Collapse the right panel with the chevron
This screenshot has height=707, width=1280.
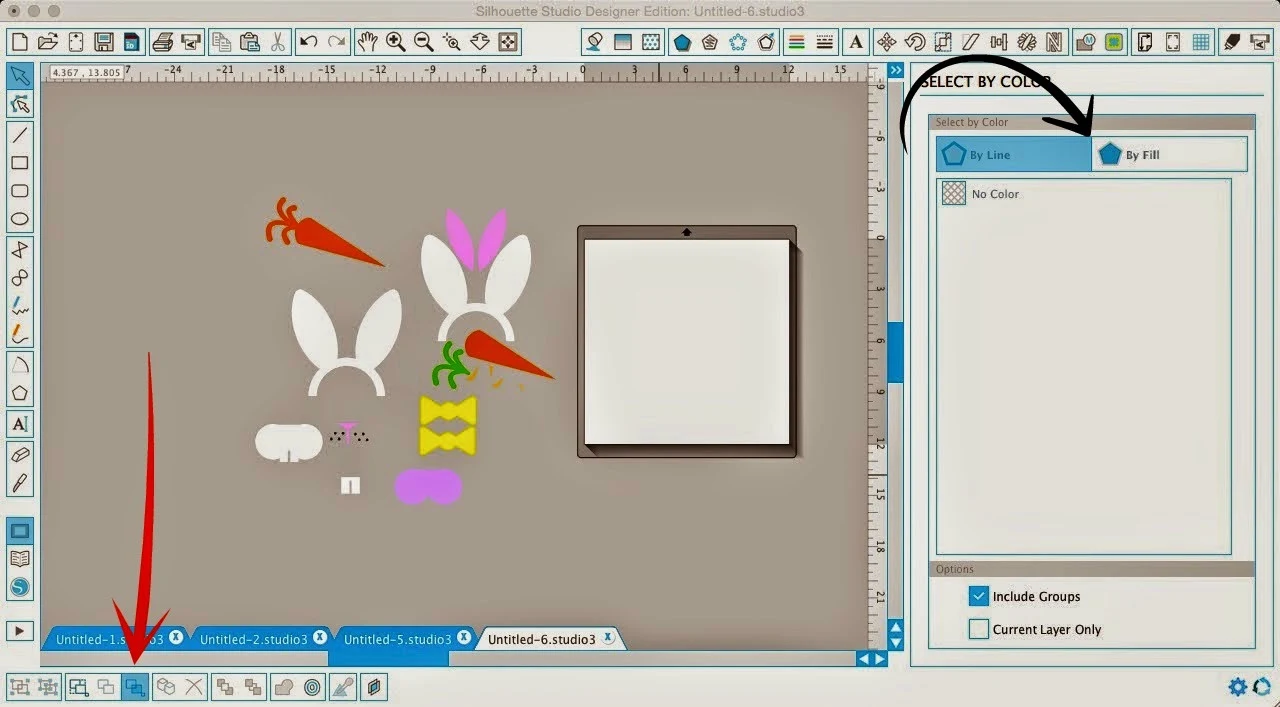[x=895, y=70]
